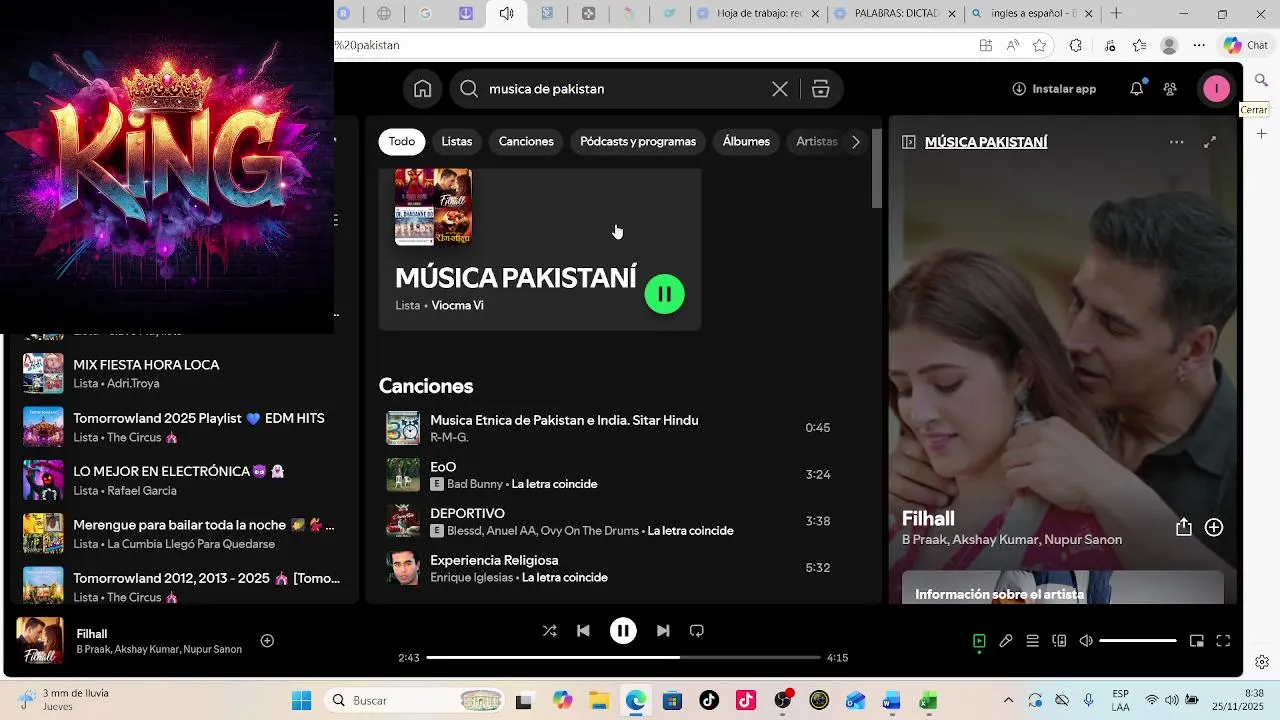Toggle the Now Playing view button

coord(979,641)
